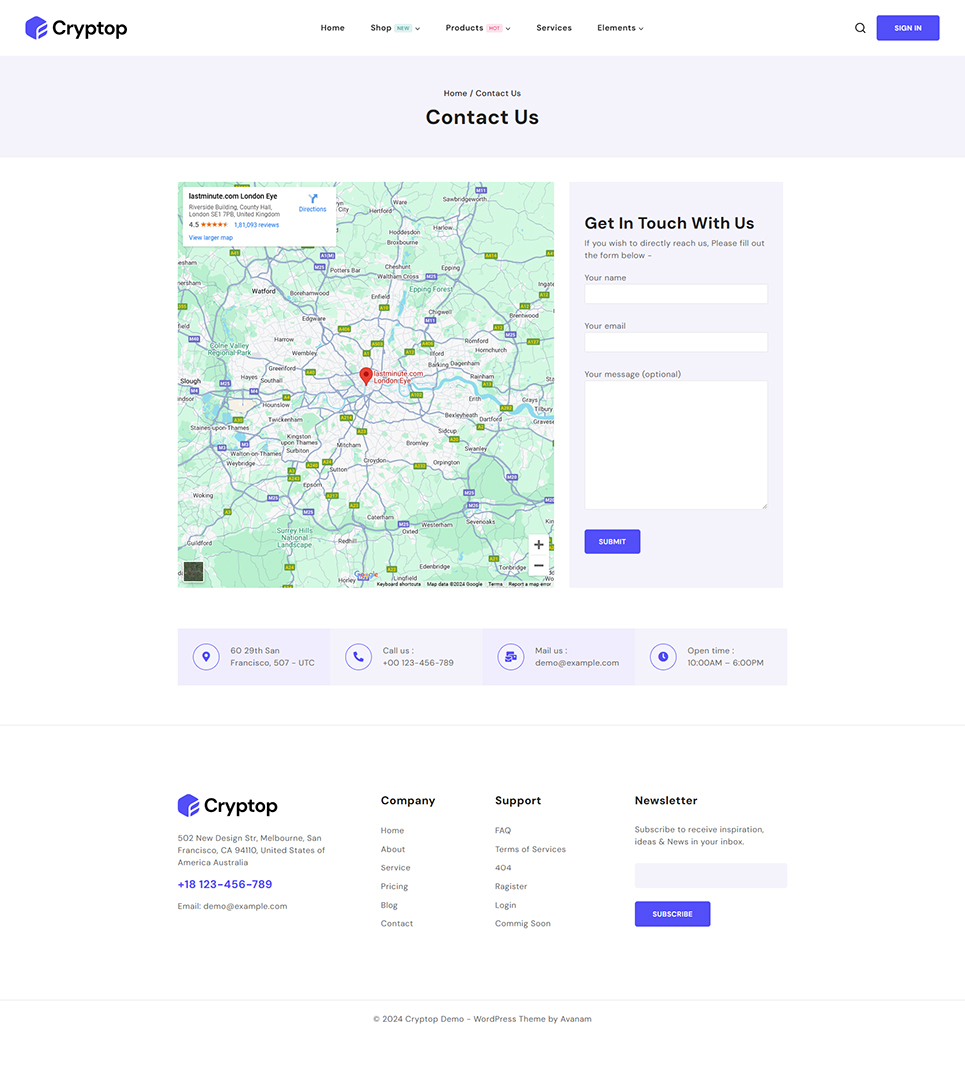Click the Sign In button

907,28
